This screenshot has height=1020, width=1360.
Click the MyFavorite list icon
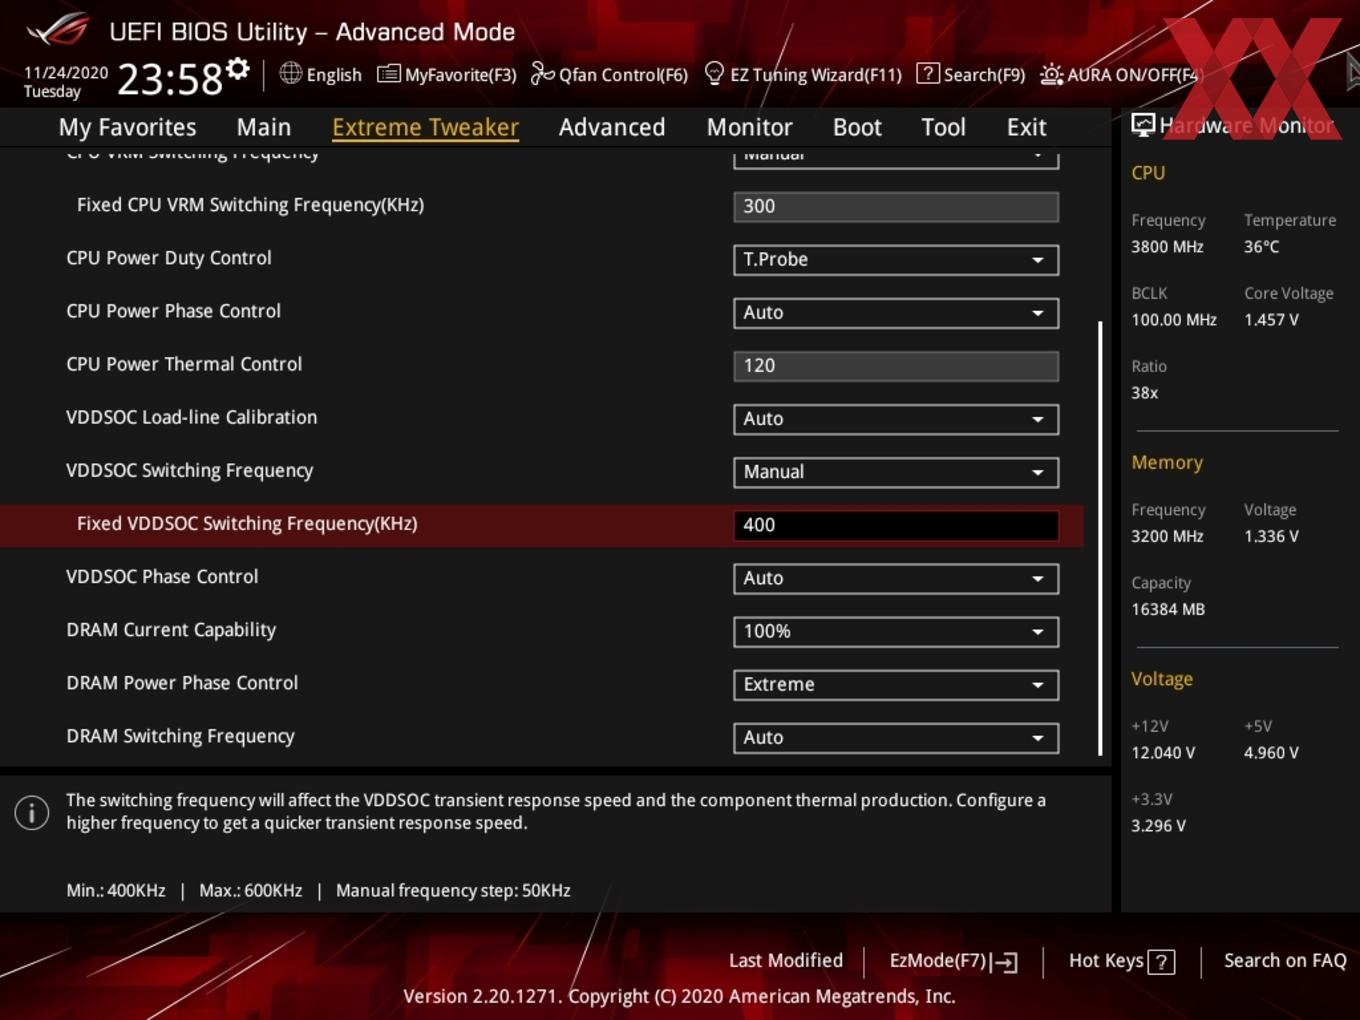click(389, 74)
